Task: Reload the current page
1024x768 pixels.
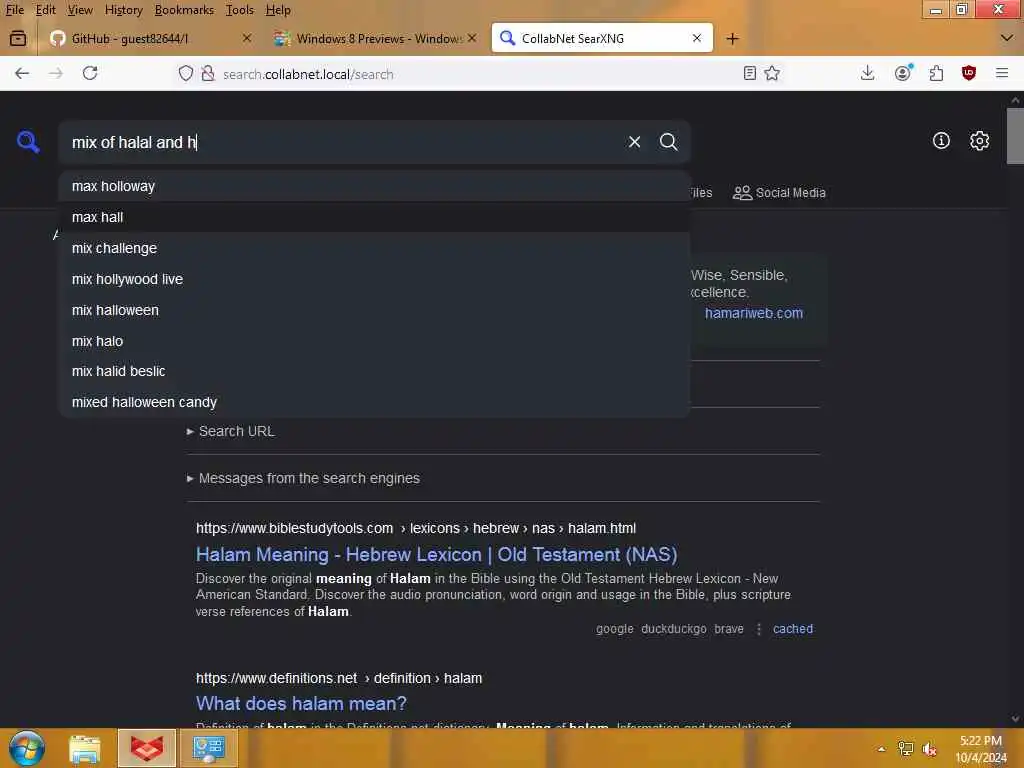Action: click(90, 73)
